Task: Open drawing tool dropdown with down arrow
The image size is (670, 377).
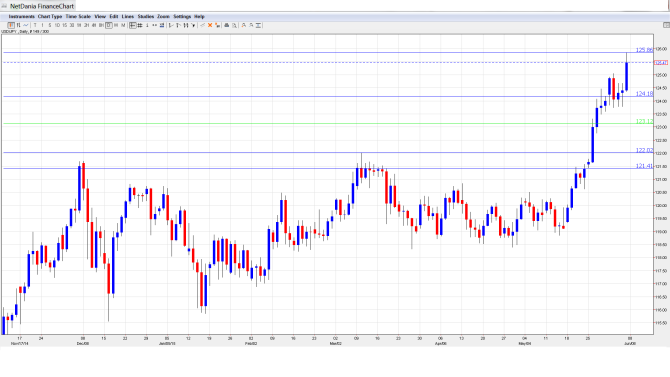Action: [x=193, y=26]
